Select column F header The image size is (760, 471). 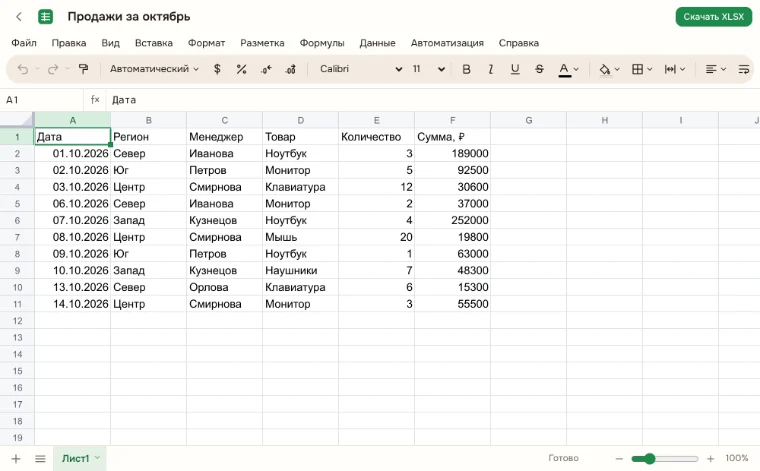pos(452,120)
